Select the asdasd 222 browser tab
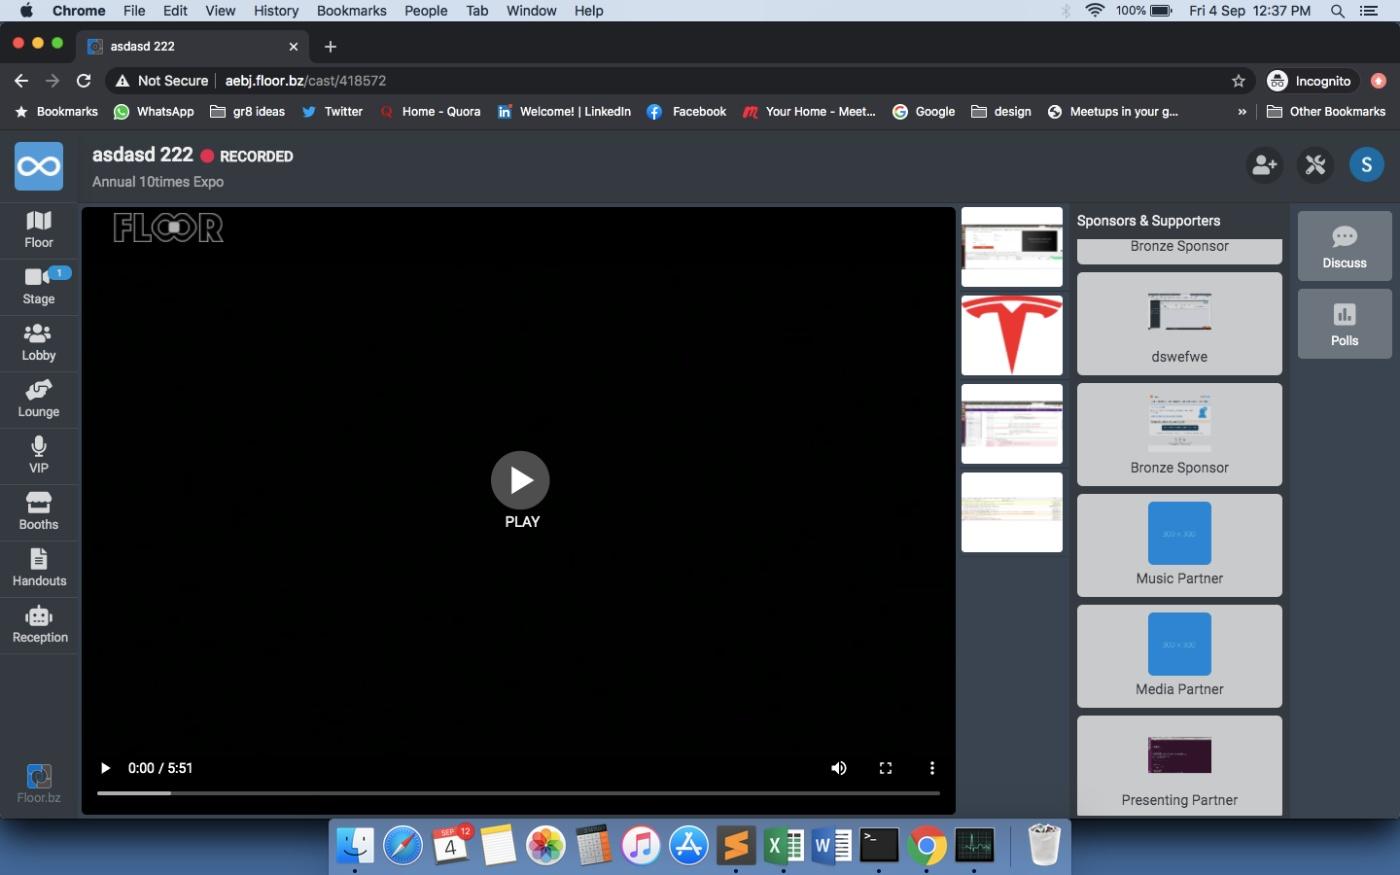Screen dimensions: 1400x875 tap(193, 46)
